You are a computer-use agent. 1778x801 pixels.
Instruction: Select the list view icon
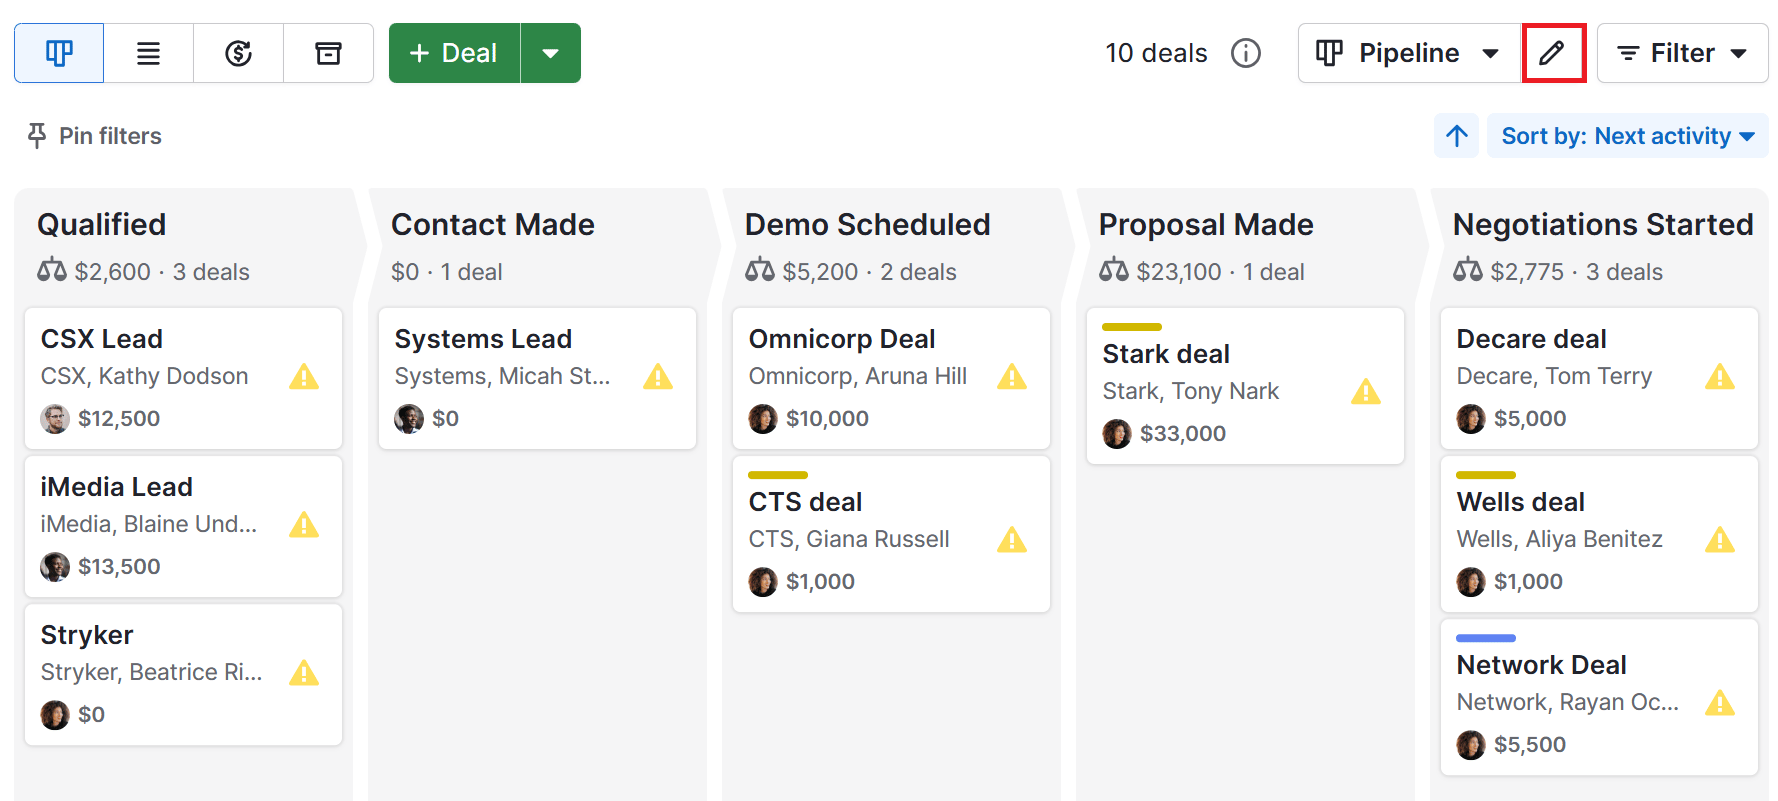(148, 53)
